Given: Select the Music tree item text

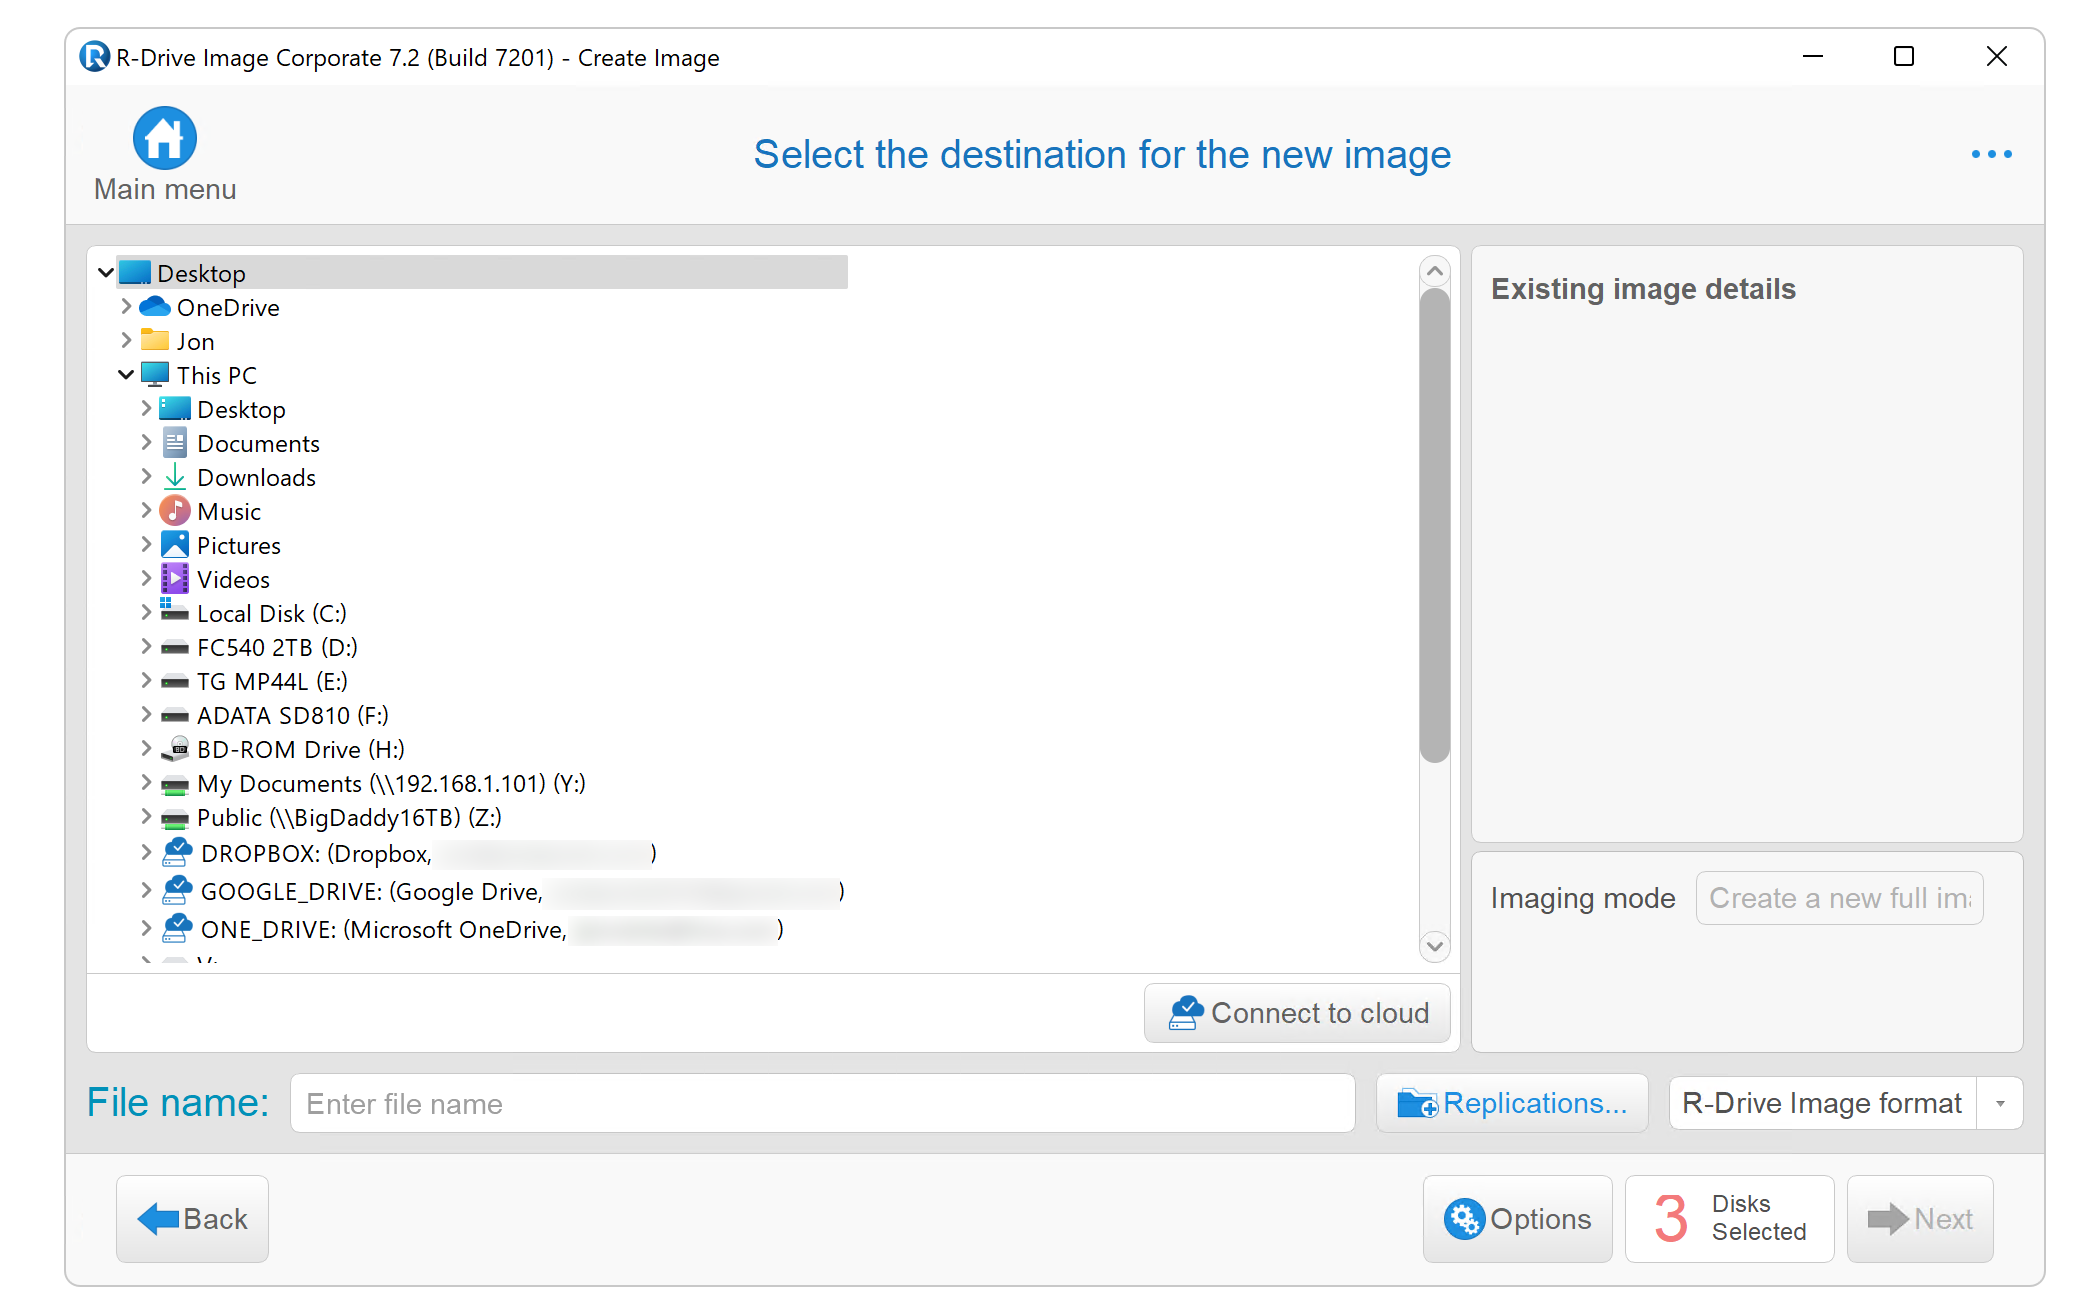Looking at the screenshot, I should click(x=228, y=511).
